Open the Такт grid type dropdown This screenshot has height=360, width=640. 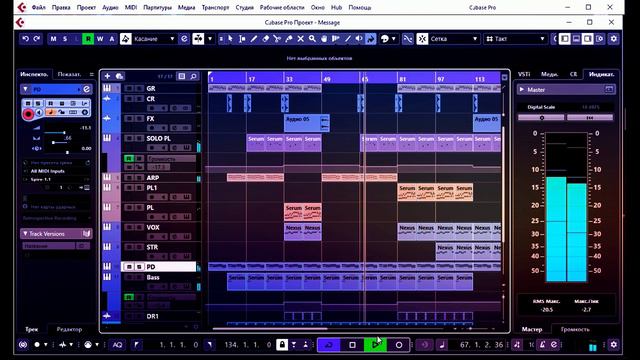515,39
